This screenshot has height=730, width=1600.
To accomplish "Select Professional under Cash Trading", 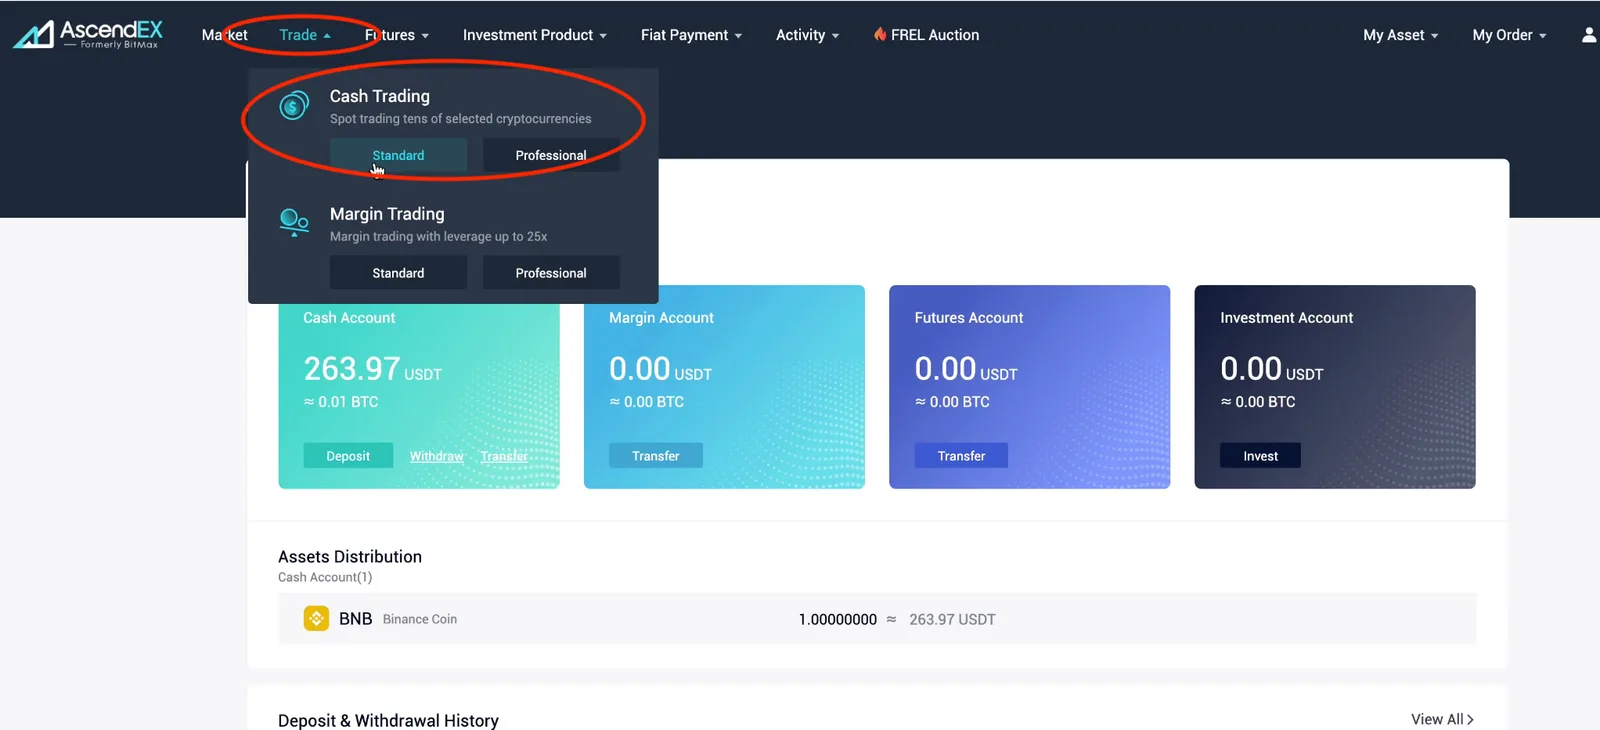I will pos(551,155).
